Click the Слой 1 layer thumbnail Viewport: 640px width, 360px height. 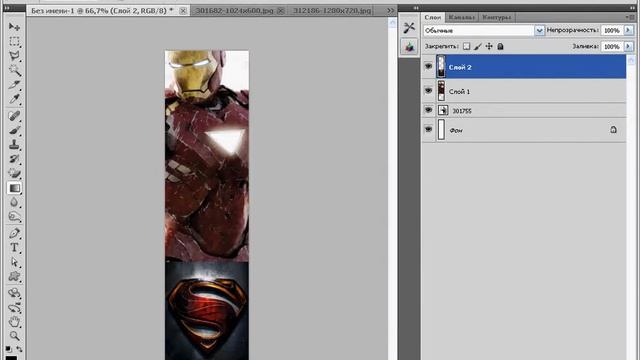[441, 91]
